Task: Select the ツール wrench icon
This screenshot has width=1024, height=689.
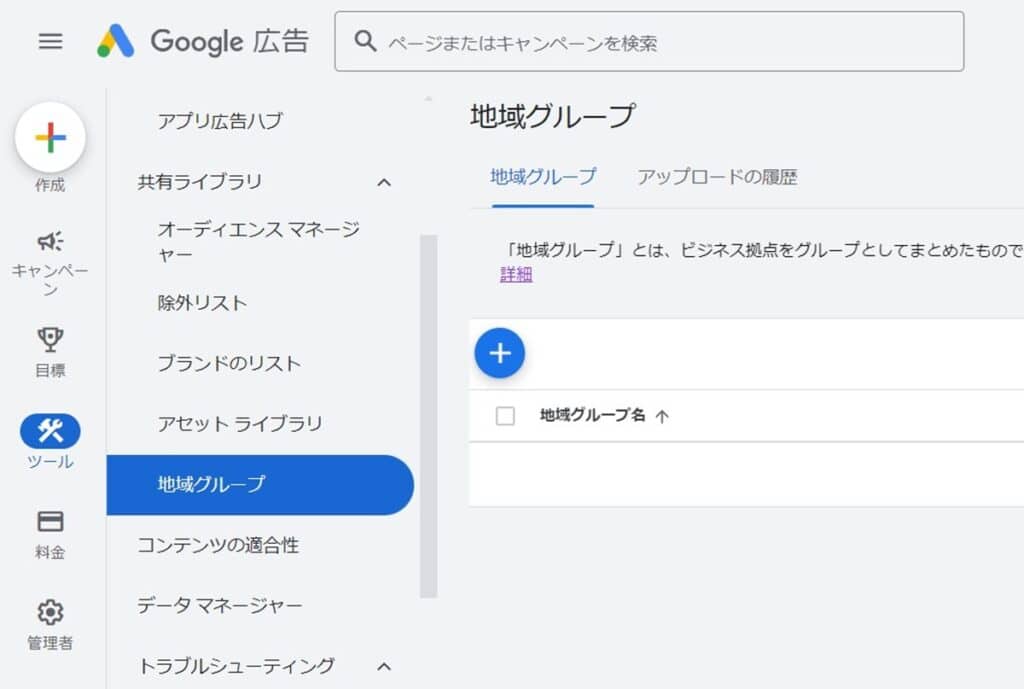Action: tap(50, 431)
